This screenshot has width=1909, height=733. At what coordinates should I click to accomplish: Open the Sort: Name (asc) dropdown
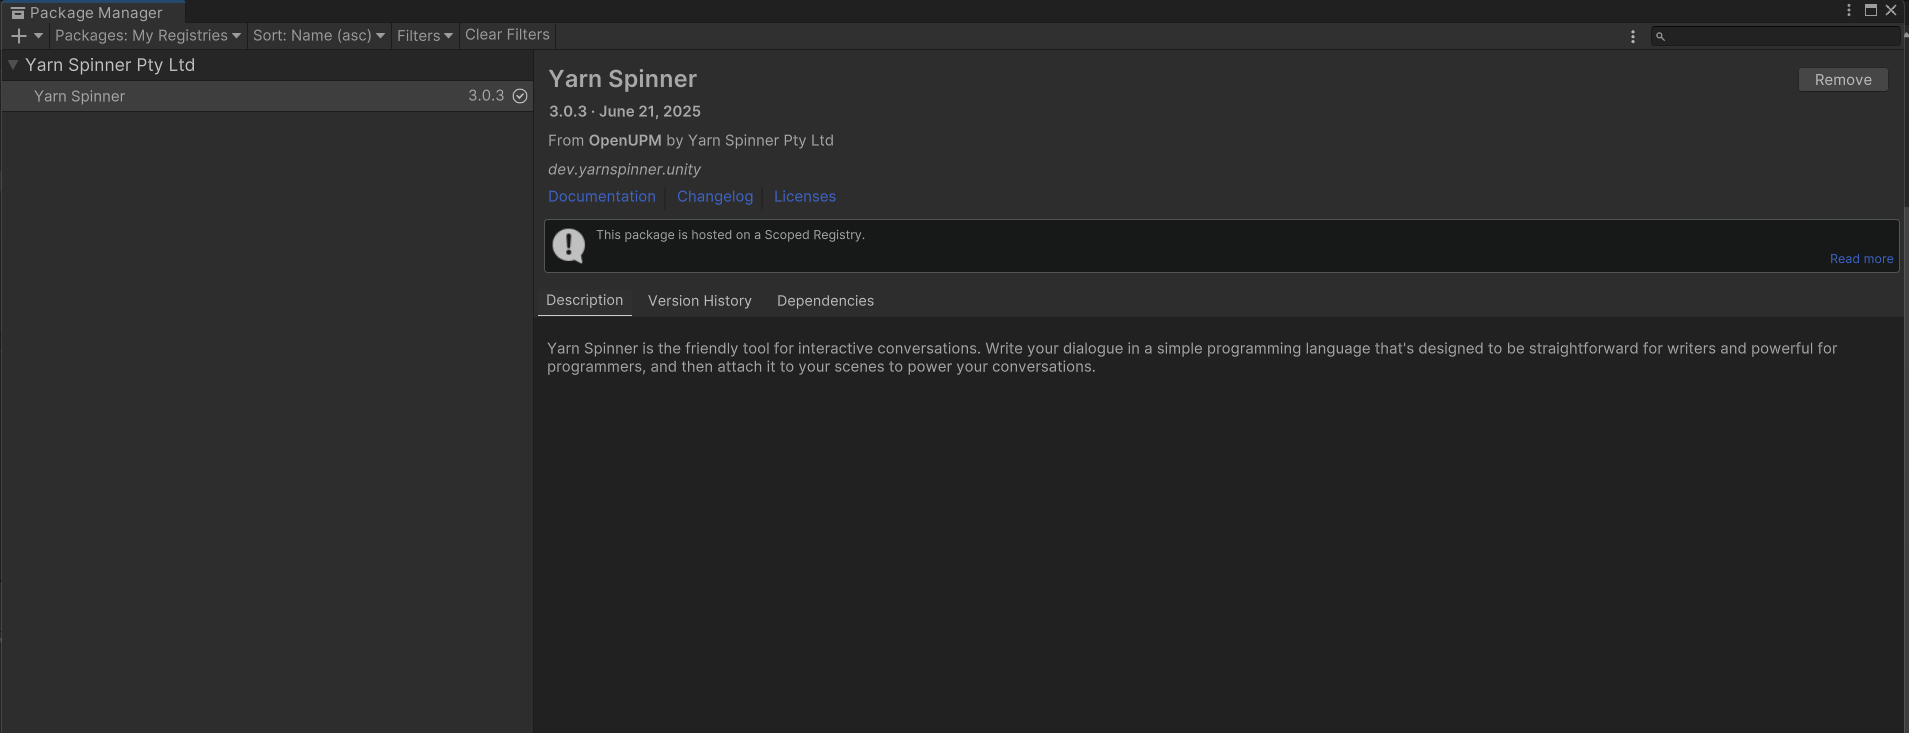click(318, 36)
